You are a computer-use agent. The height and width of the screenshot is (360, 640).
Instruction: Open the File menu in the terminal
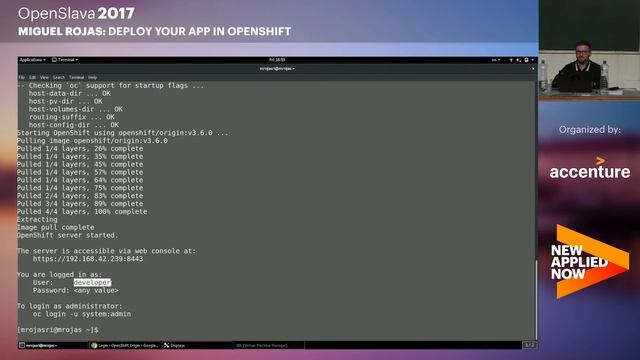pyautogui.click(x=22, y=77)
